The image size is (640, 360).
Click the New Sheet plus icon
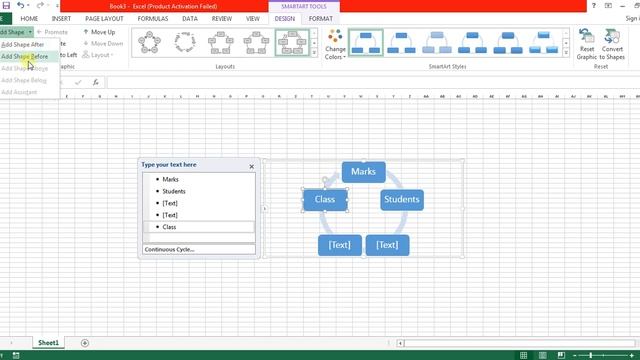[x=85, y=343]
